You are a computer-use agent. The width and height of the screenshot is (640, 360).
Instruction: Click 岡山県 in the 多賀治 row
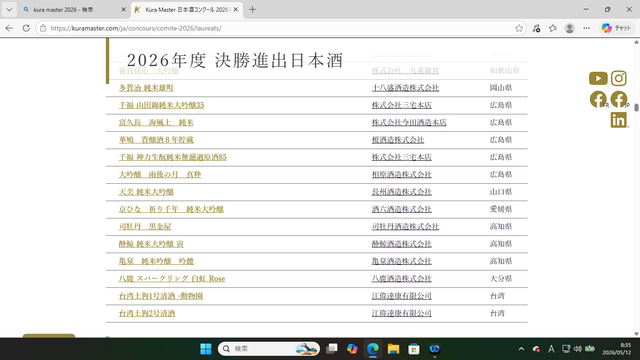[501, 88]
